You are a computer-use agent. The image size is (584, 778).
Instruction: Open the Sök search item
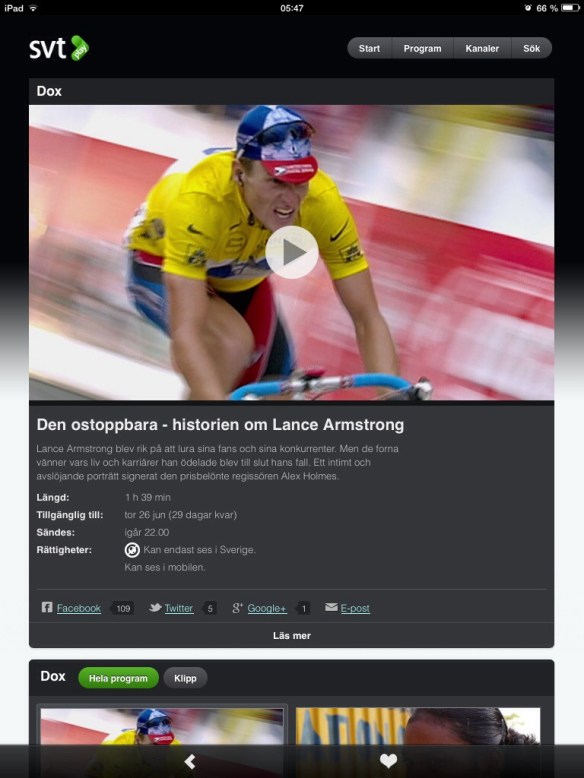point(531,48)
